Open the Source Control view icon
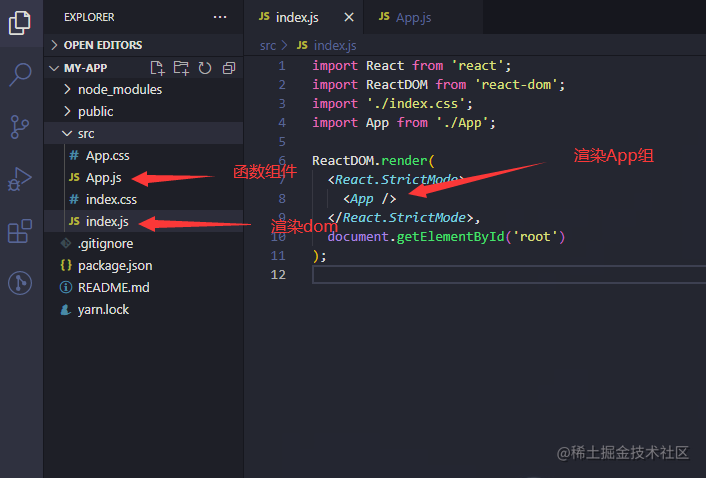Viewport: 706px width, 478px height. tap(20, 127)
